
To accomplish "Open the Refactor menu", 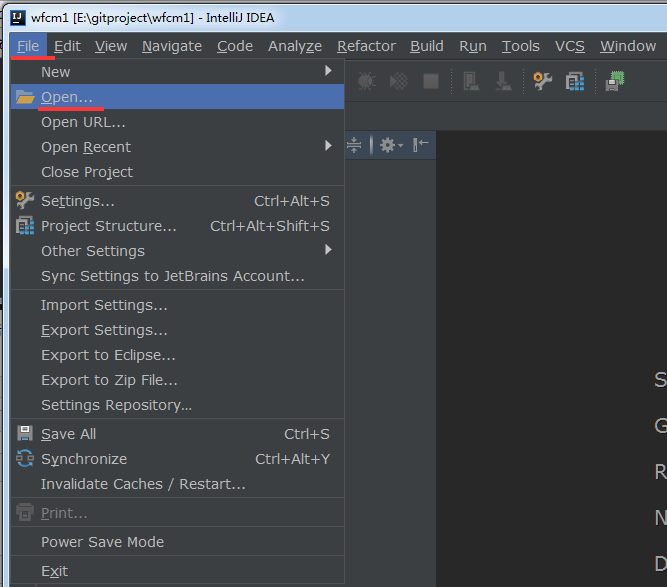I will [x=366, y=46].
